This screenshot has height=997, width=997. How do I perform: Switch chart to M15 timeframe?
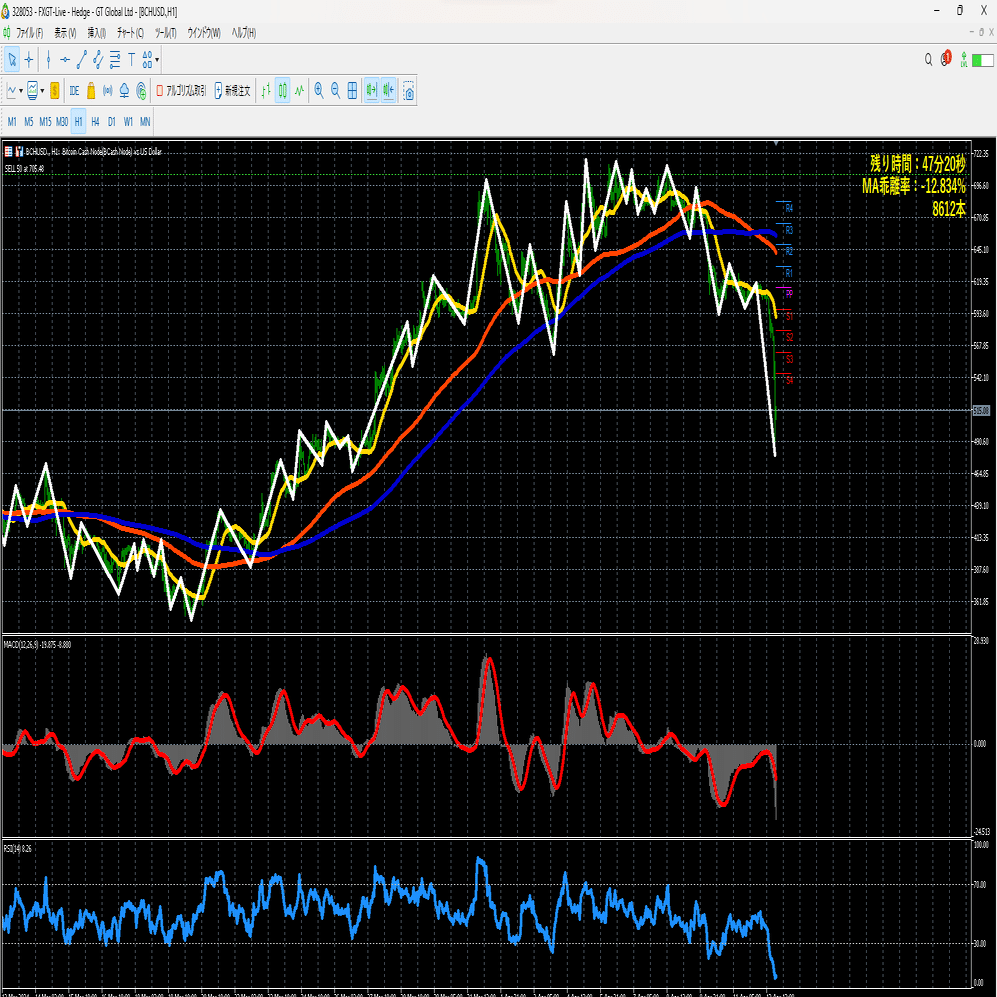click(45, 121)
